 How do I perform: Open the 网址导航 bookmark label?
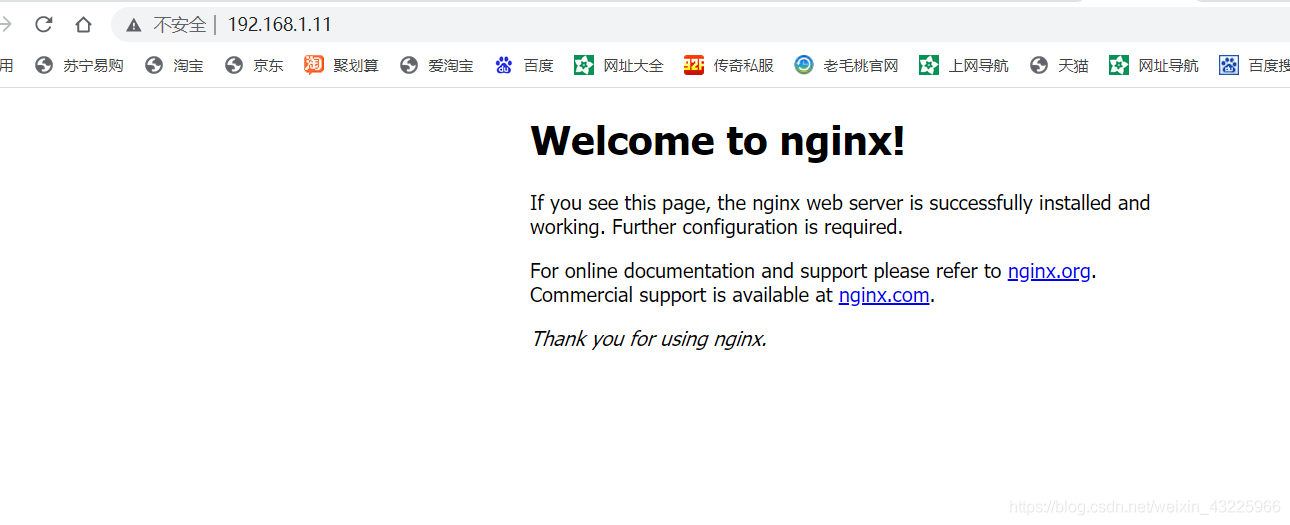point(1168,65)
